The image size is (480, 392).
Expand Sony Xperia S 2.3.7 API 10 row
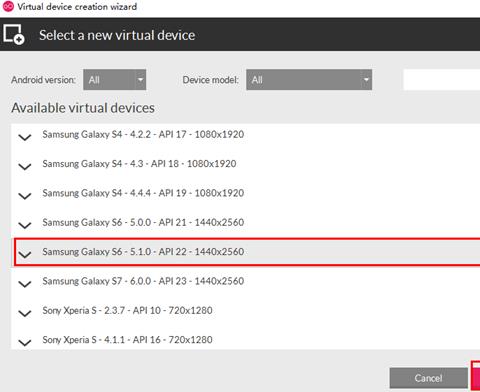click(x=25, y=313)
